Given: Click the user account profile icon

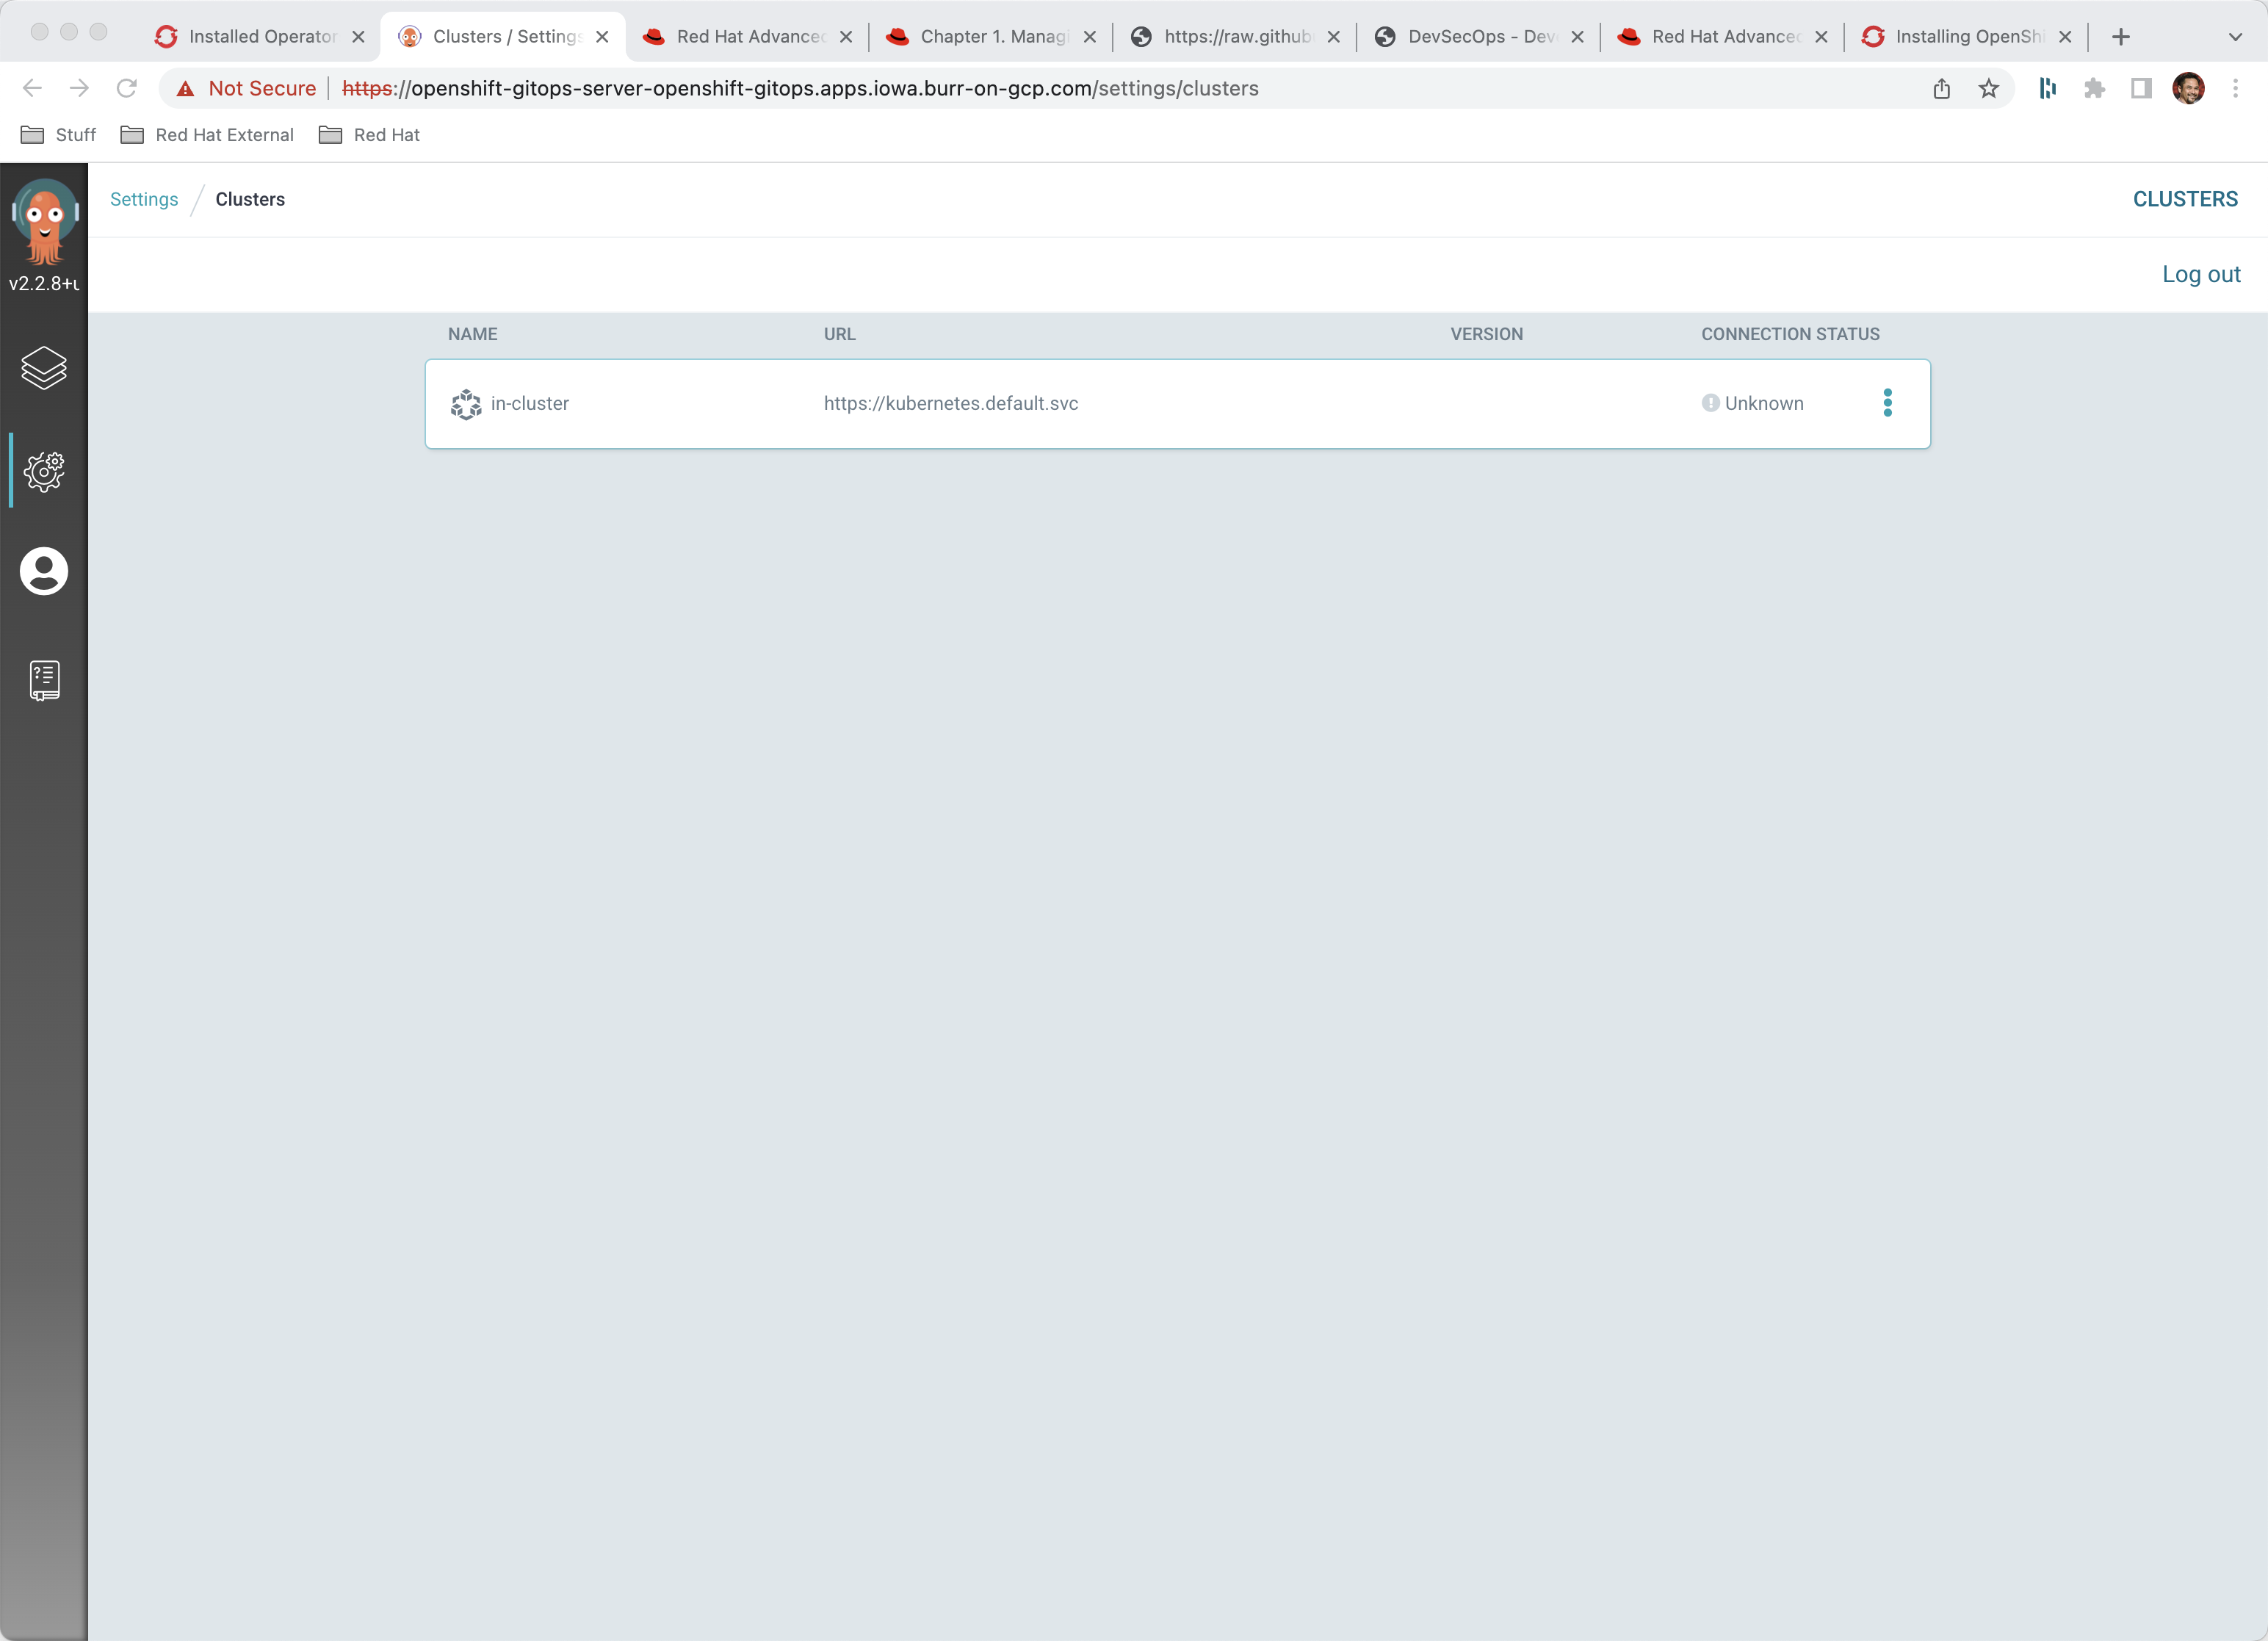Looking at the screenshot, I should (44, 571).
